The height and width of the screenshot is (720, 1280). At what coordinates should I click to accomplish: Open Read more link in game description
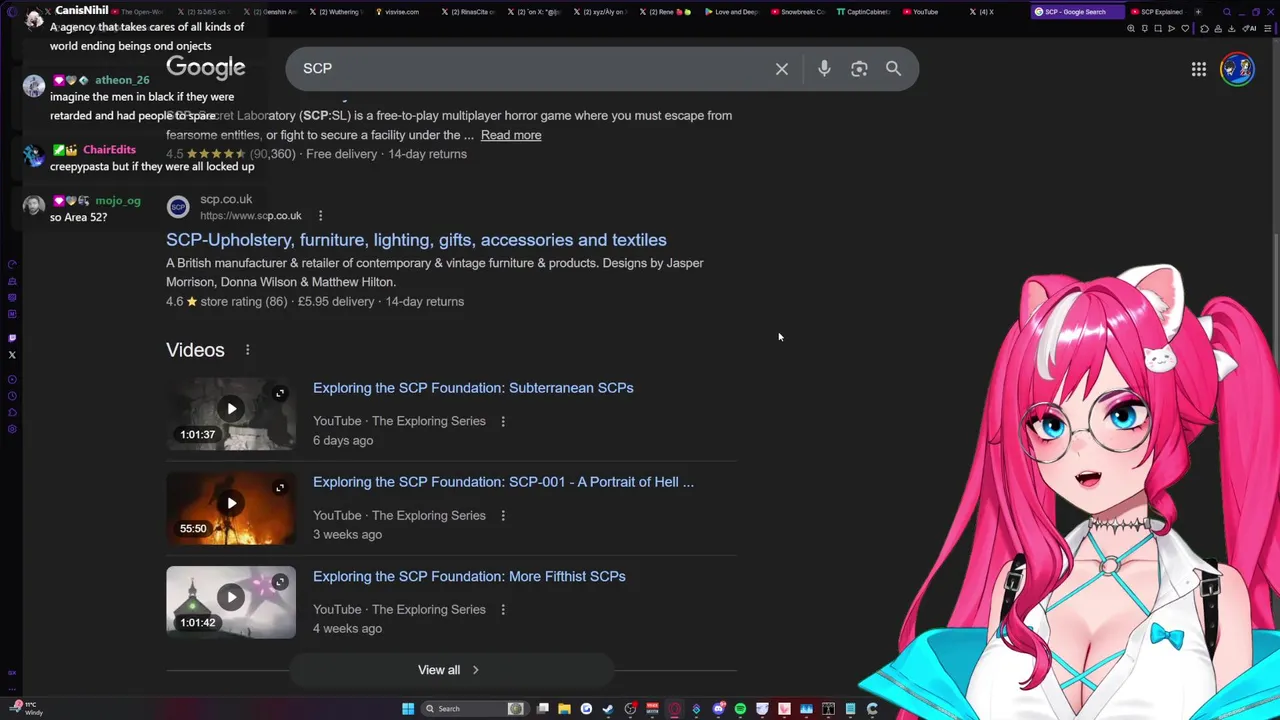pyautogui.click(x=511, y=135)
